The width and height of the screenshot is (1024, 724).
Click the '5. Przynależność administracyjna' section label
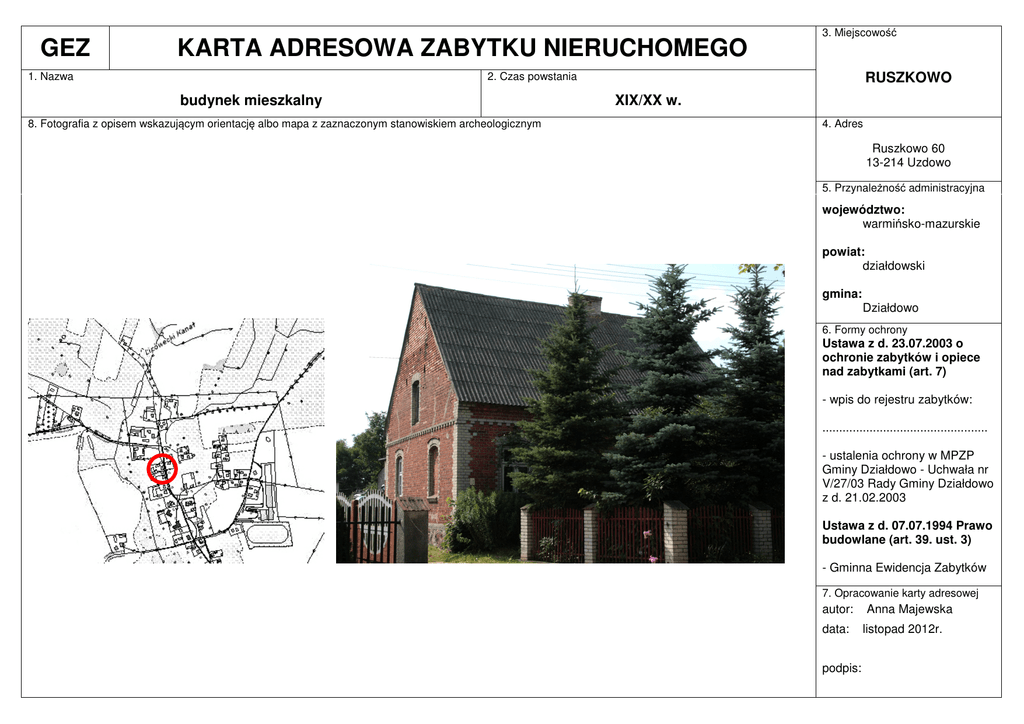point(903,188)
